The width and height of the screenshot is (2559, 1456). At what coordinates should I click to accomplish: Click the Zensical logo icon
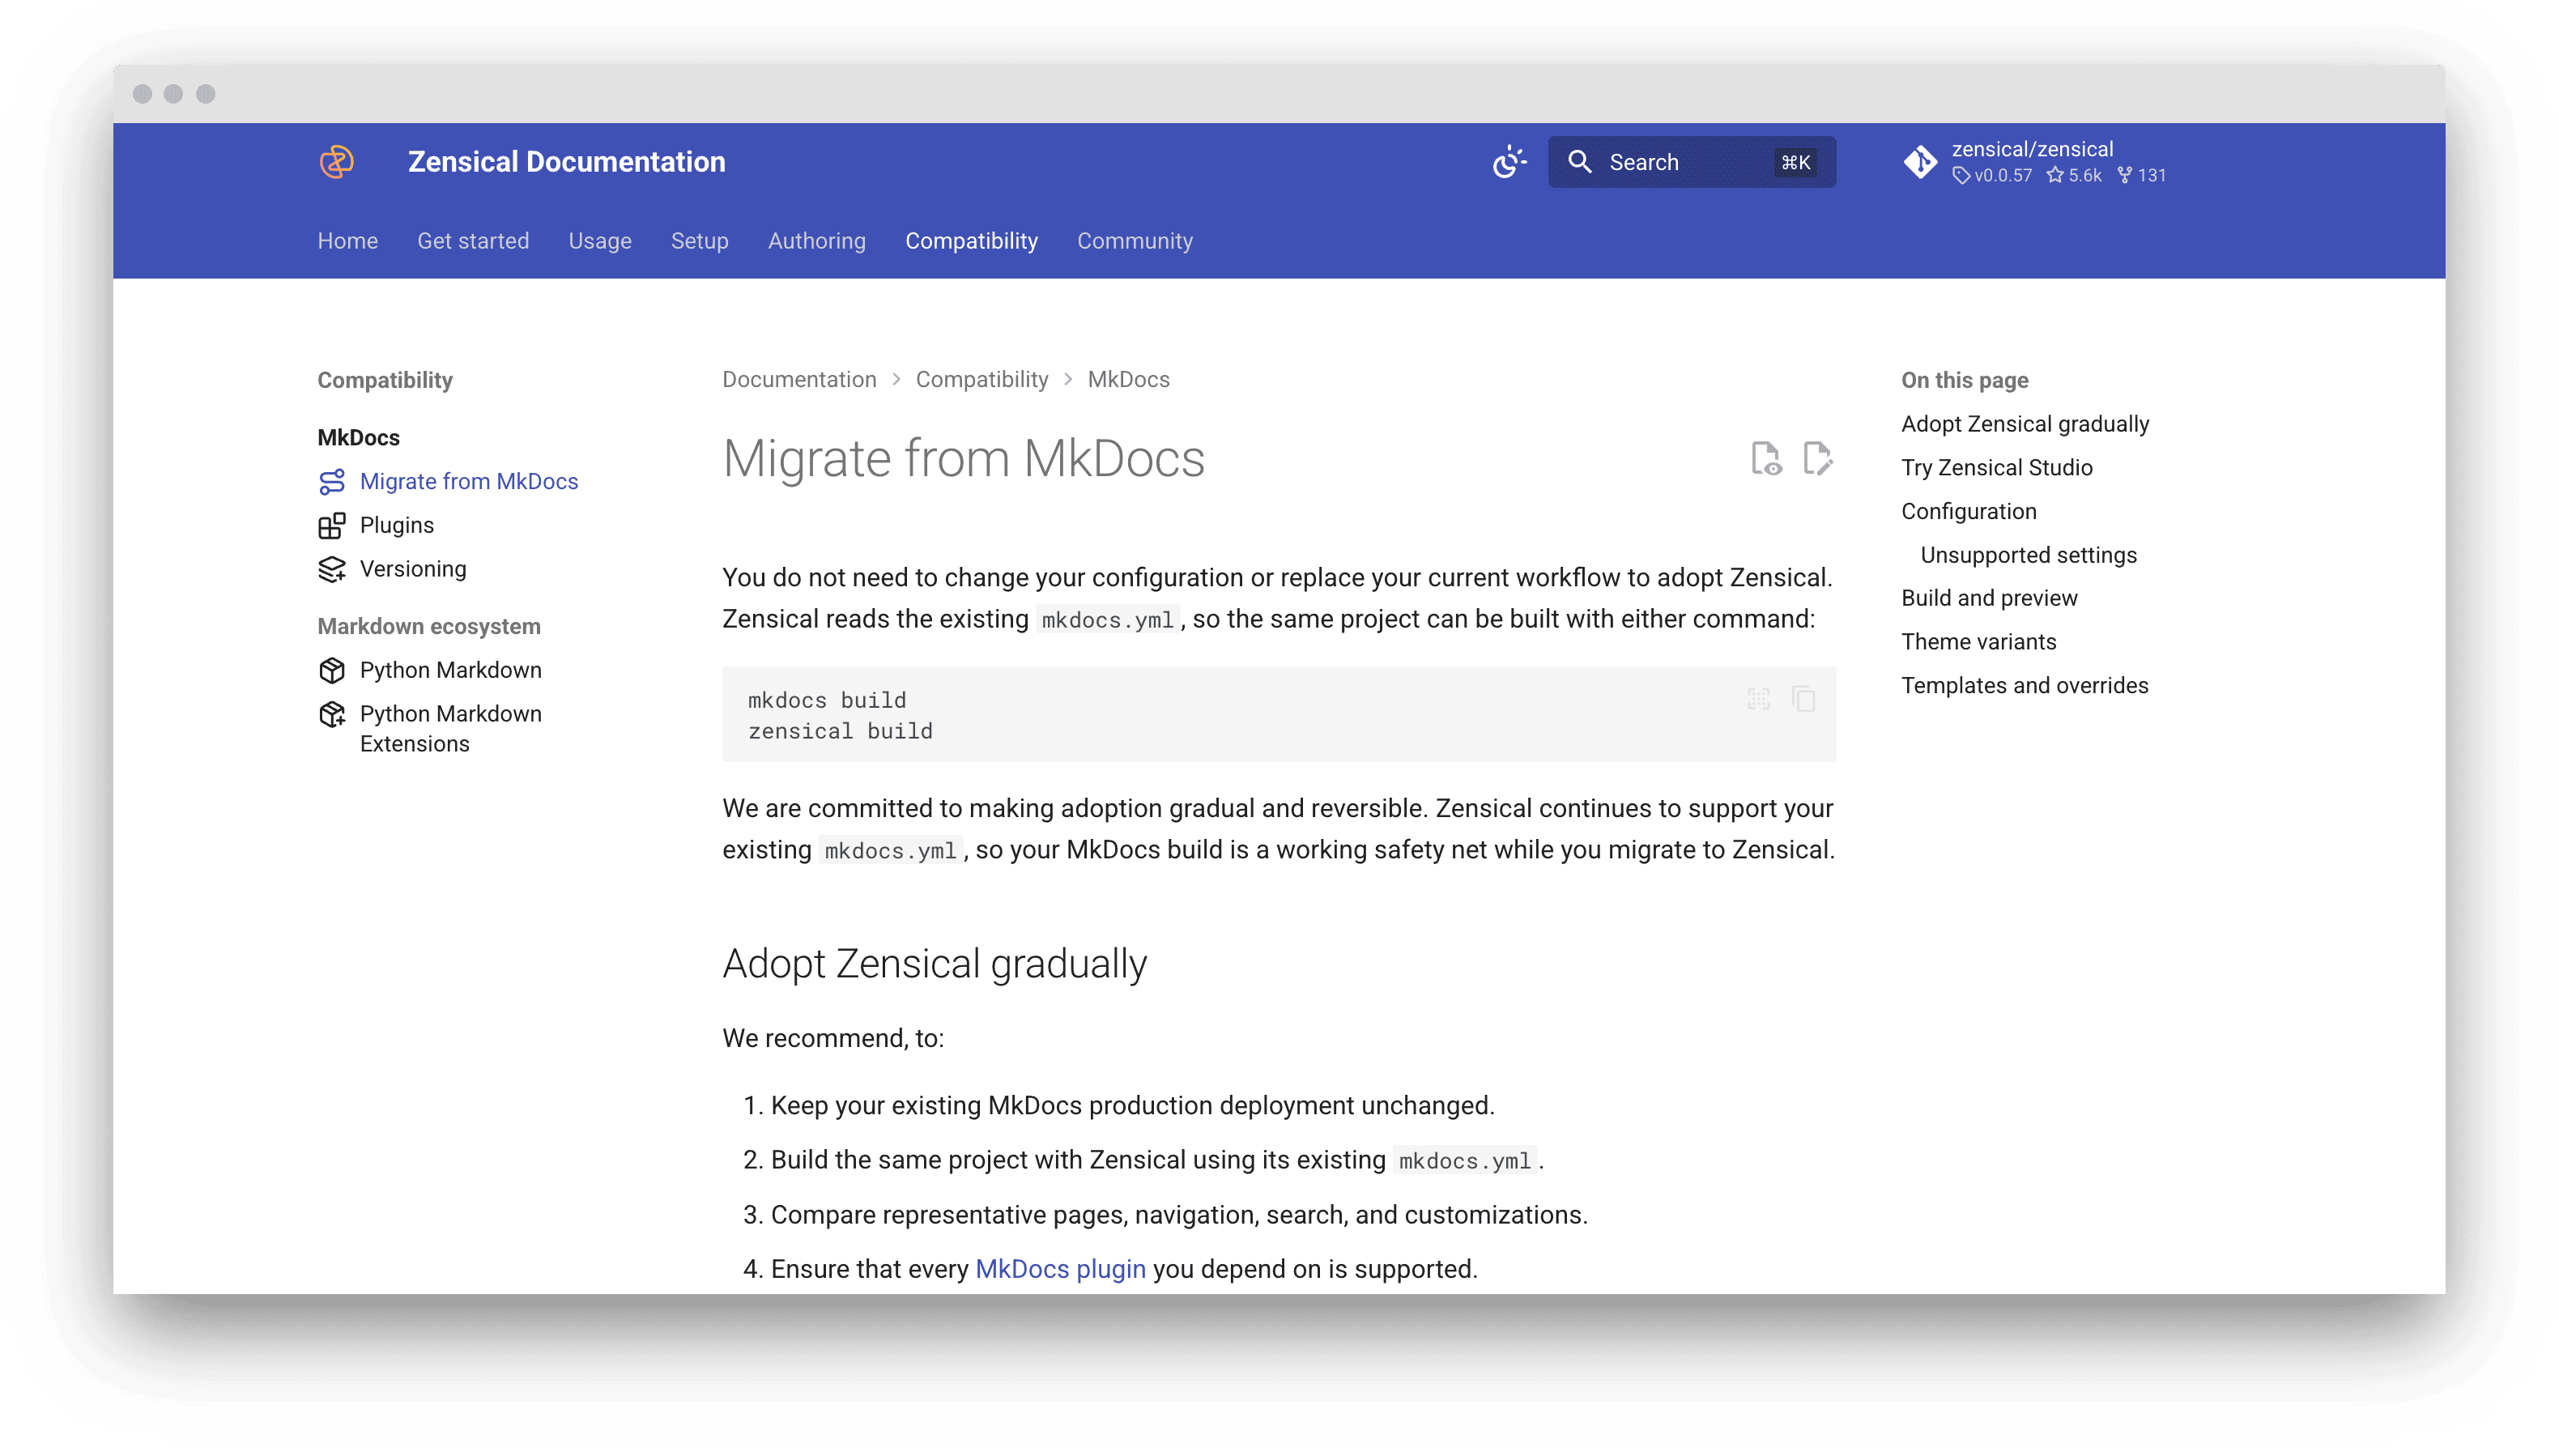336,161
